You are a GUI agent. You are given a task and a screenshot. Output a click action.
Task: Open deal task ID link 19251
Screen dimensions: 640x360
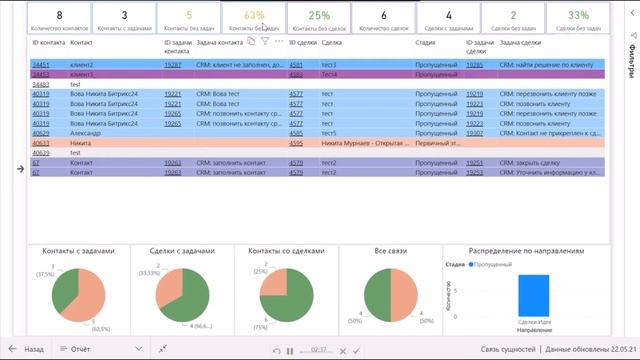(475, 162)
